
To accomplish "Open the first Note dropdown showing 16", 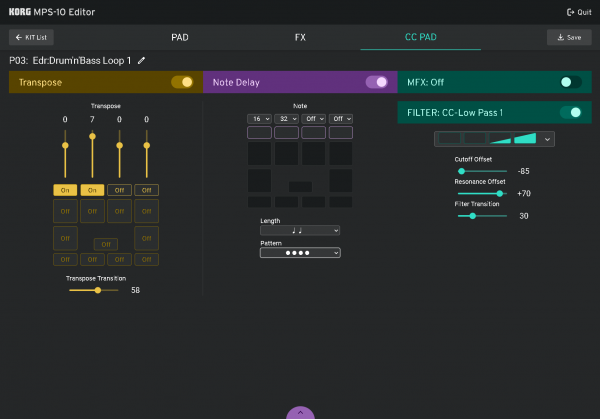I will tap(259, 119).
